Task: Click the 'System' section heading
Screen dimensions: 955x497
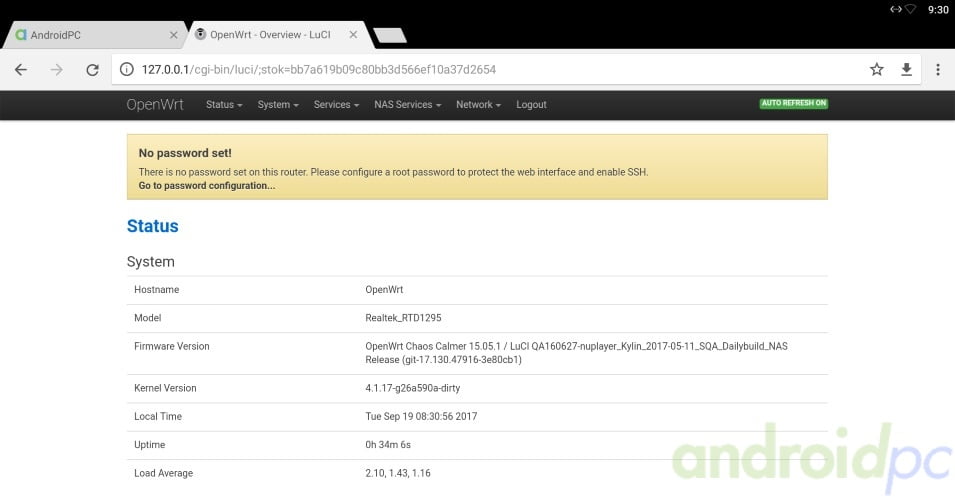Action: pyautogui.click(x=150, y=262)
